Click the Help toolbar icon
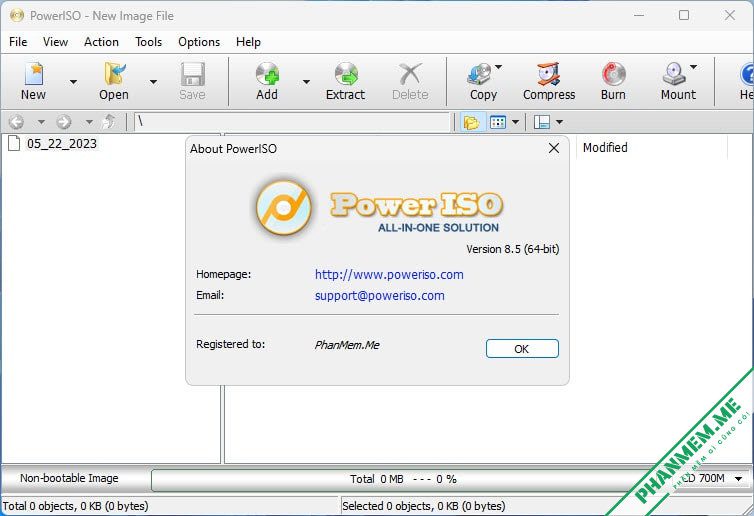Screen dimensions: 754x516 coord(747,75)
